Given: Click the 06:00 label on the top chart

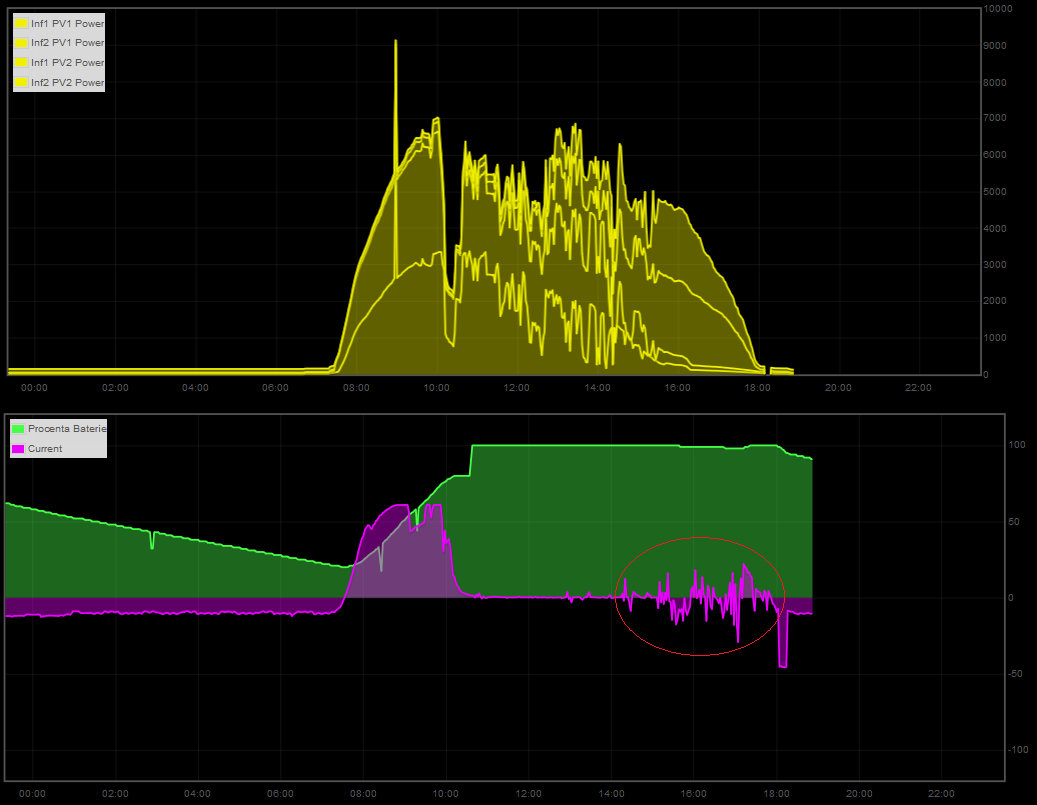Looking at the screenshot, I should (275, 388).
